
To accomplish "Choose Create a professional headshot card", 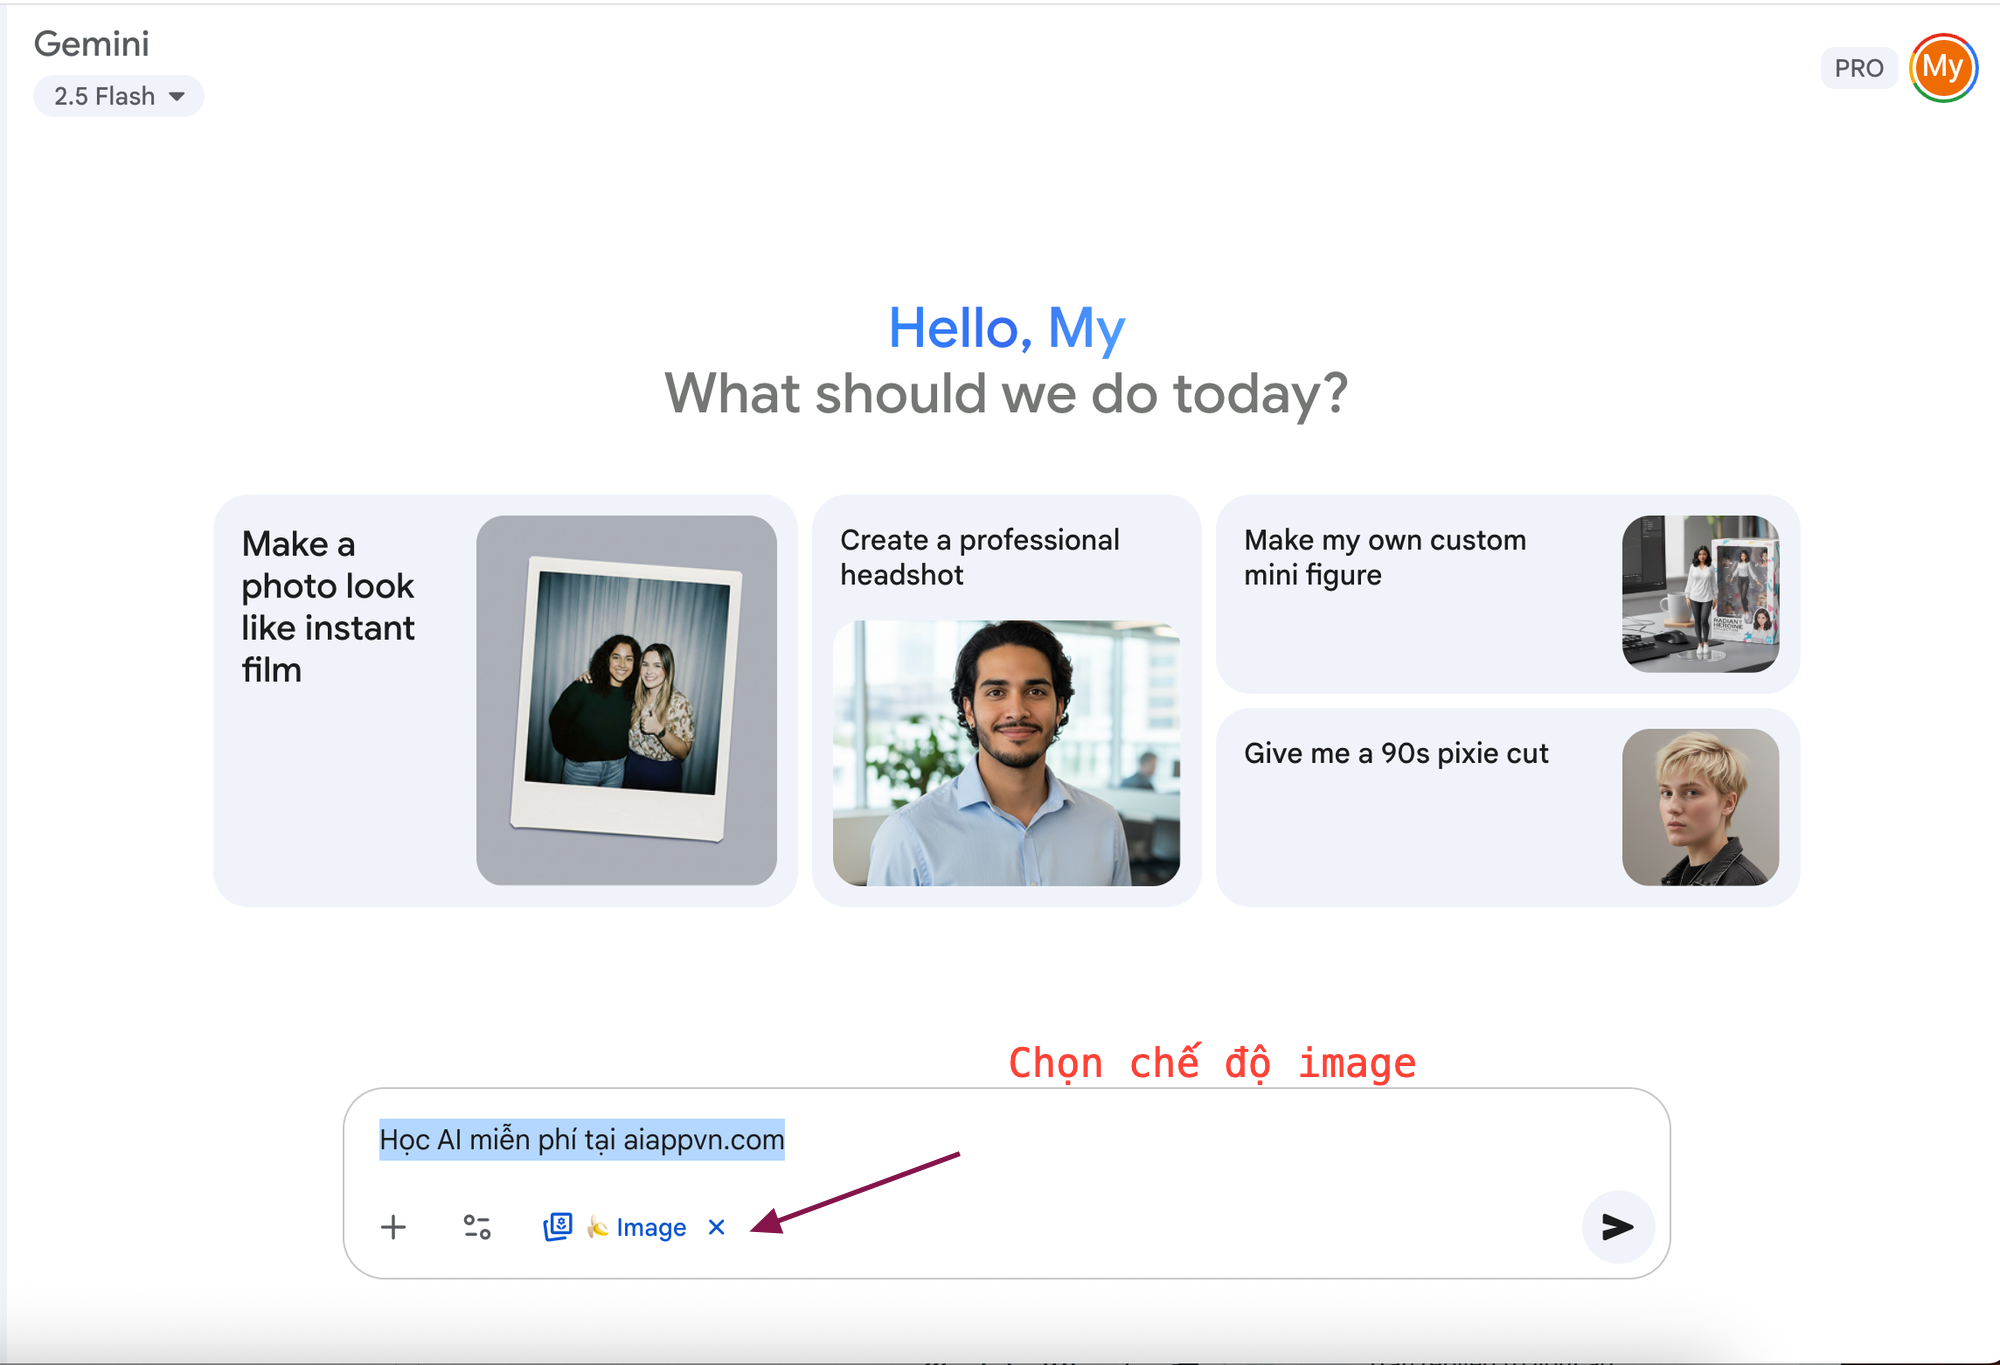I will [979, 557].
